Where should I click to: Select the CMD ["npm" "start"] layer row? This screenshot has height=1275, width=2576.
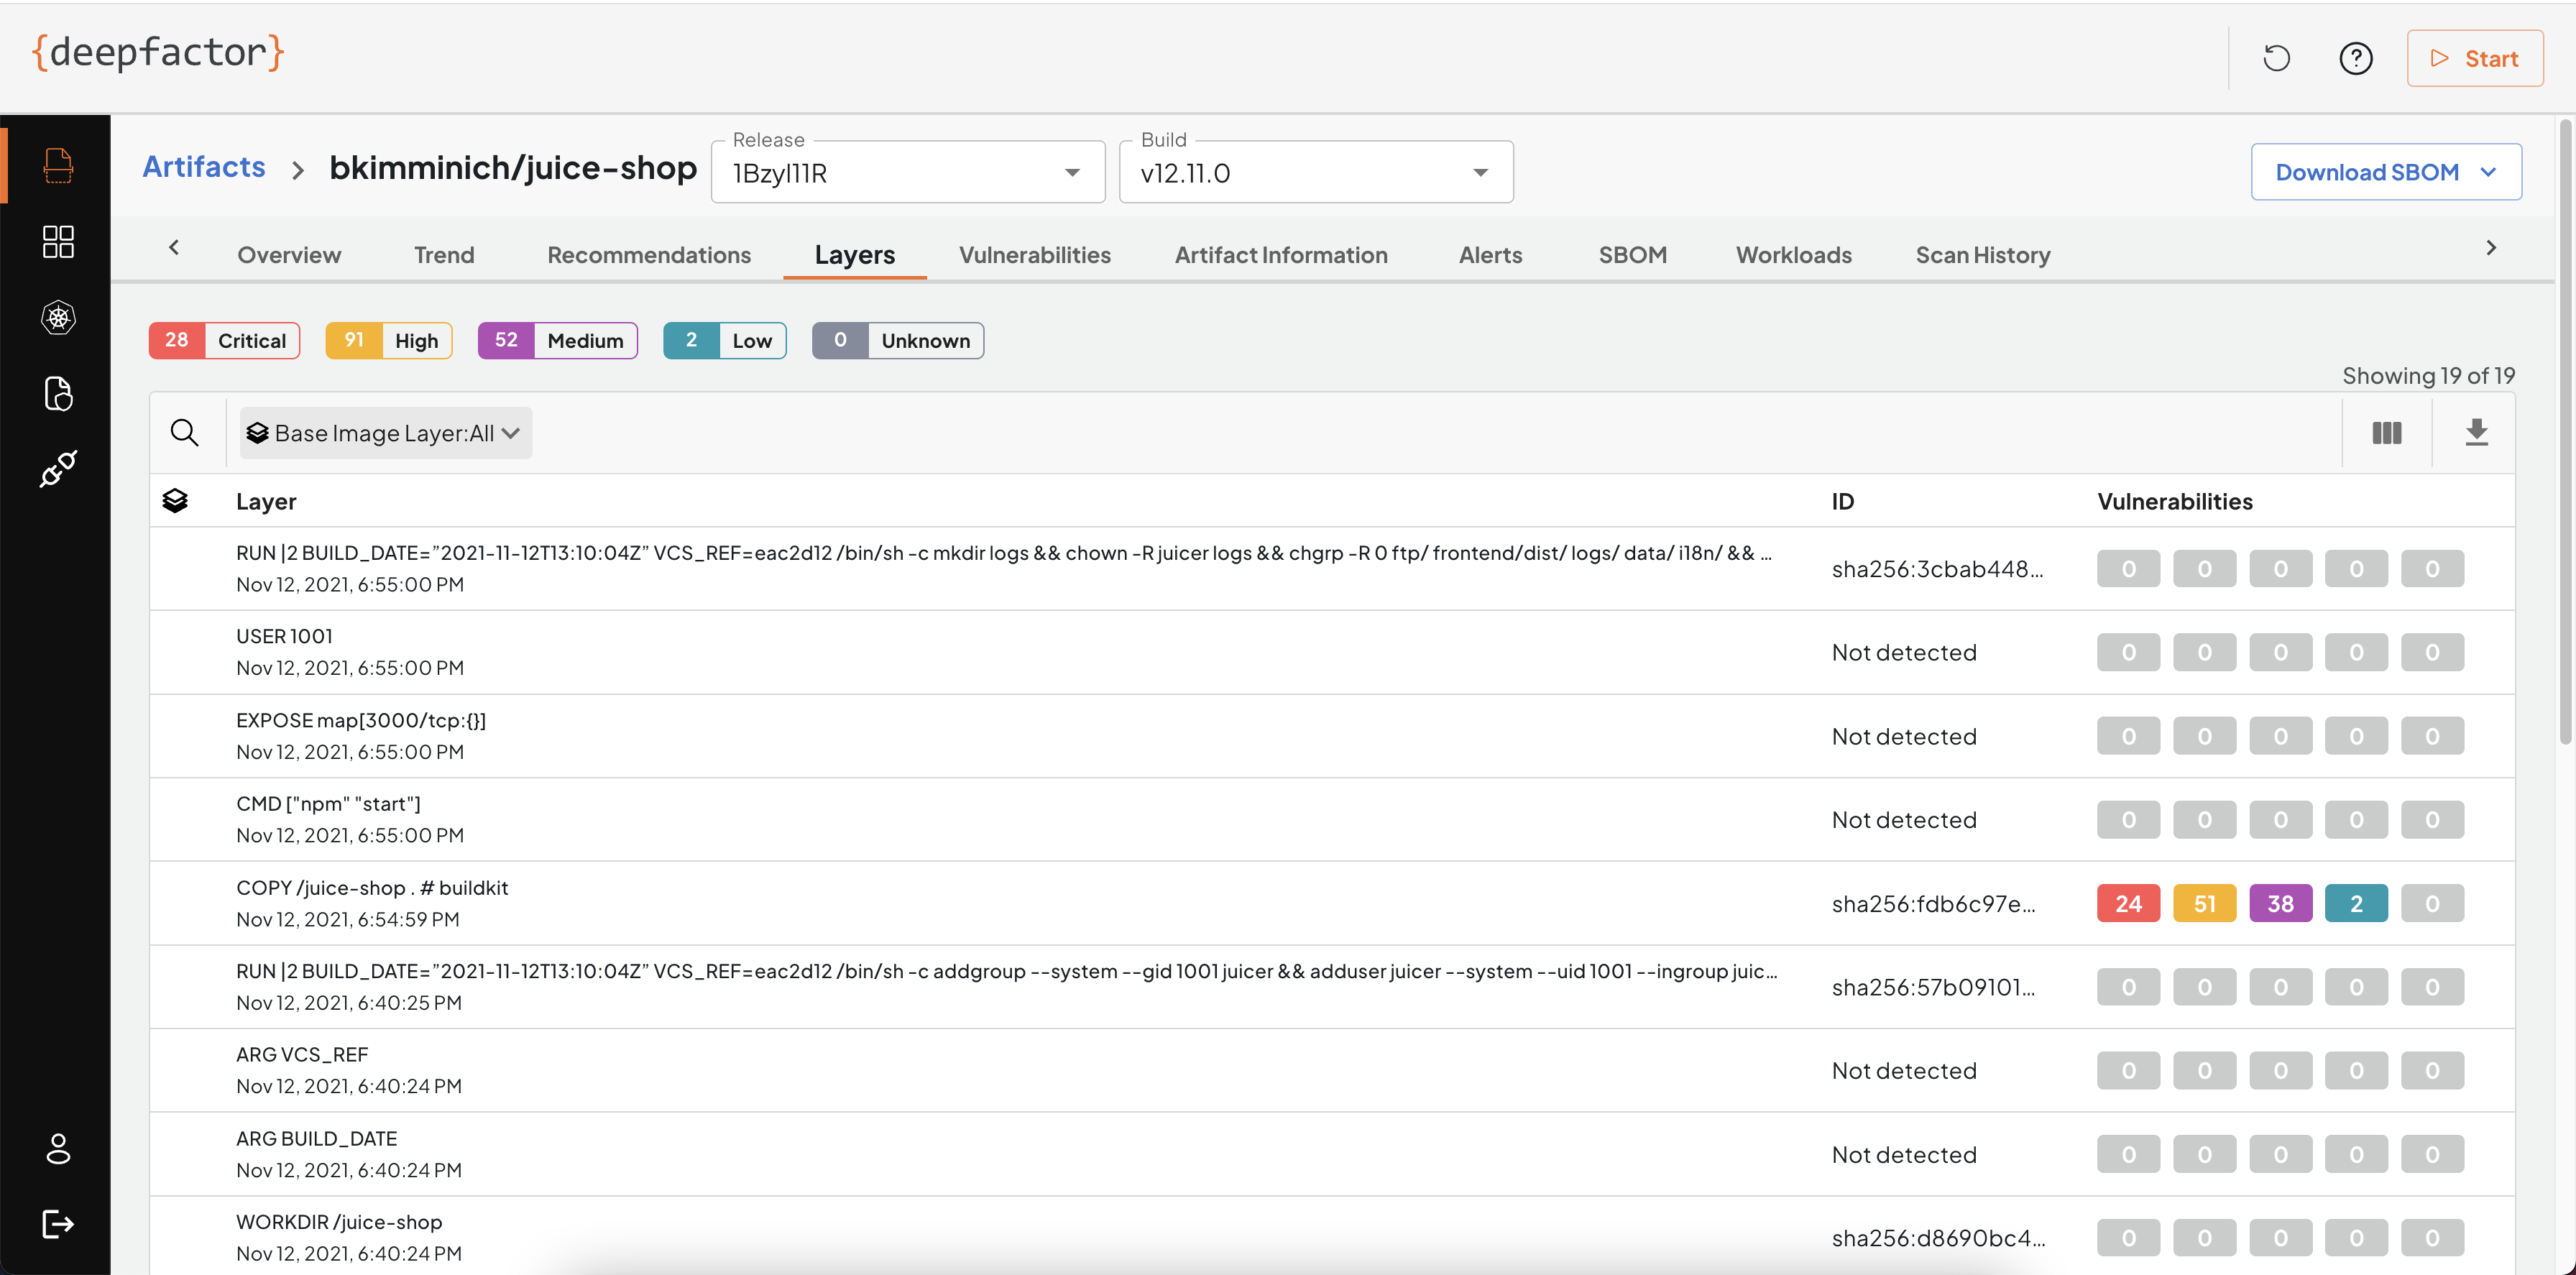coord(1332,819)
